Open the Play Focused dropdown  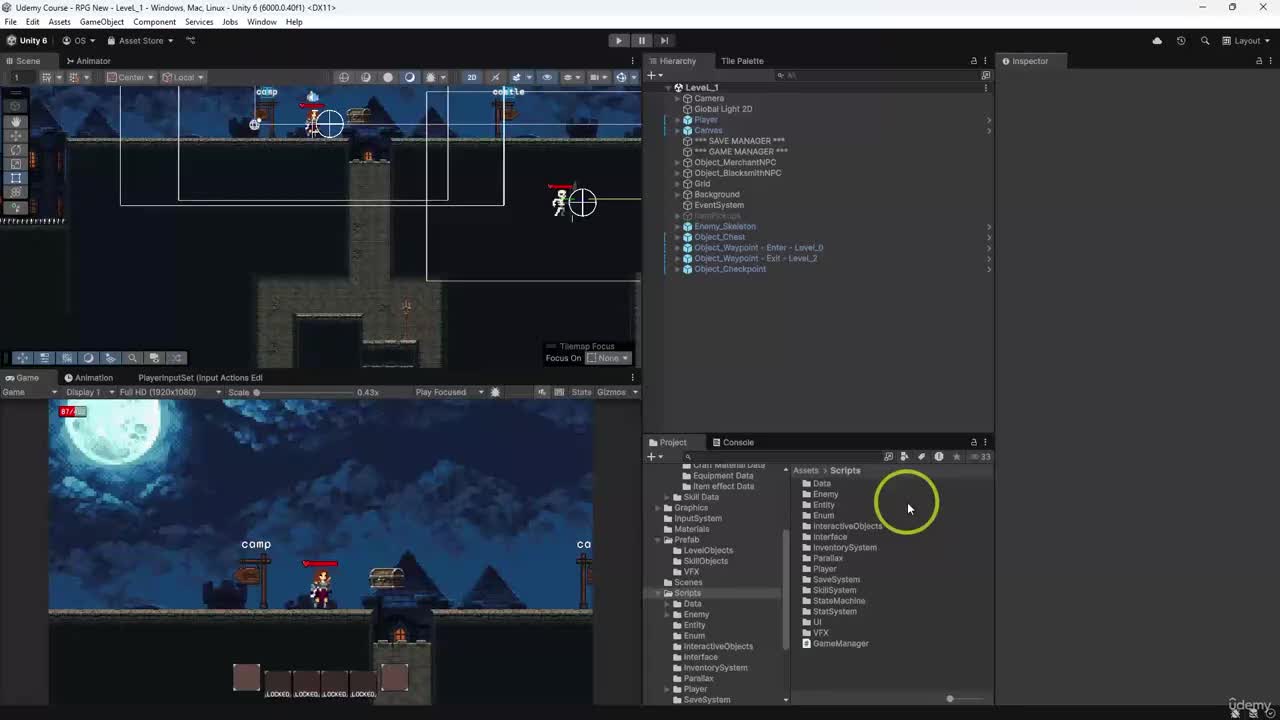pos(449,392)
